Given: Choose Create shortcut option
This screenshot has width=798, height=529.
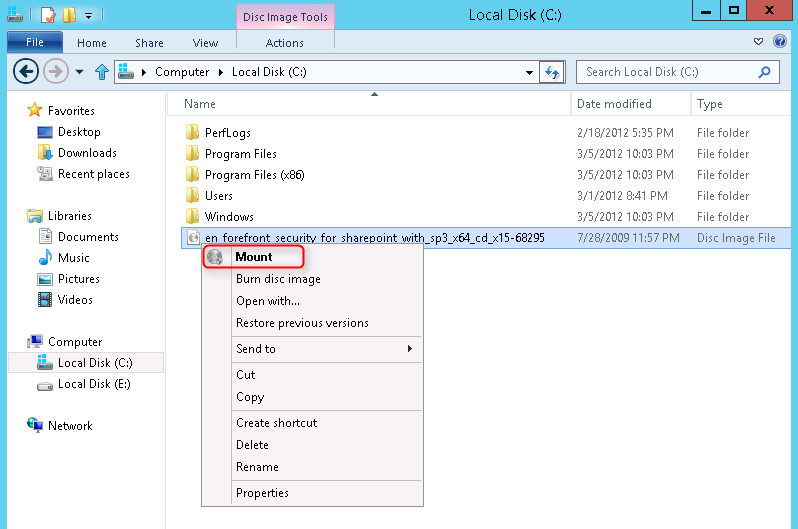Looking at the screenshot, I should pyautogui.click(x=312, y=423).
